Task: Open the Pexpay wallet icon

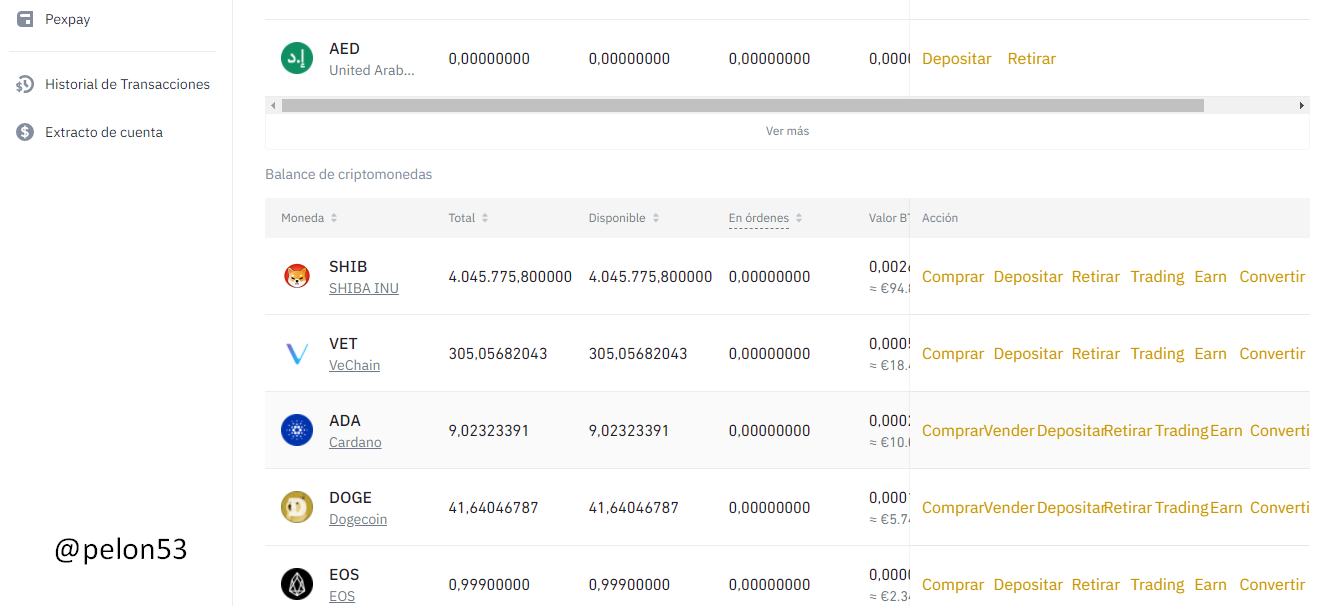Action: (25, 19)
